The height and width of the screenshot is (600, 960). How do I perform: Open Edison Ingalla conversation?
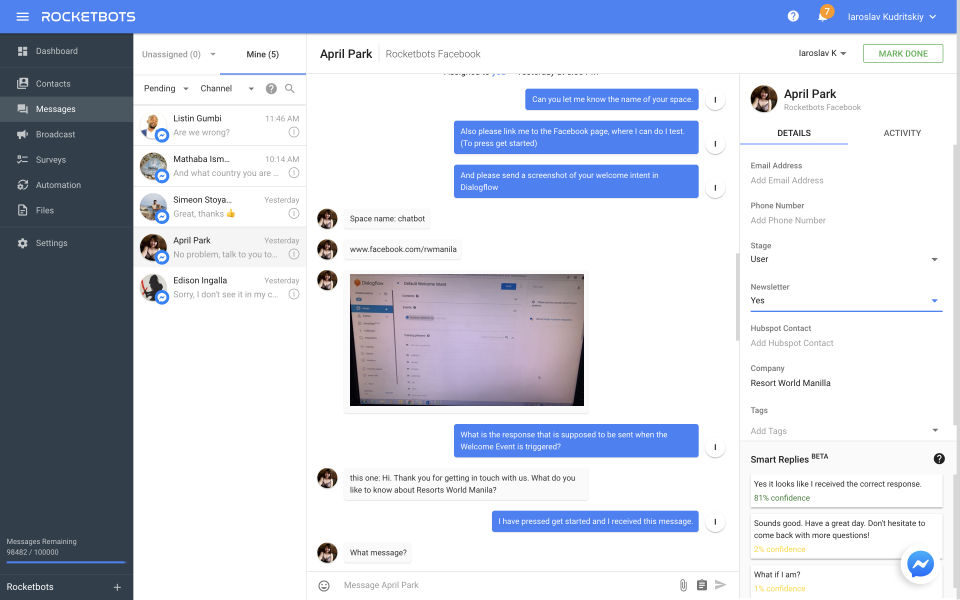(x=220, y=287)
